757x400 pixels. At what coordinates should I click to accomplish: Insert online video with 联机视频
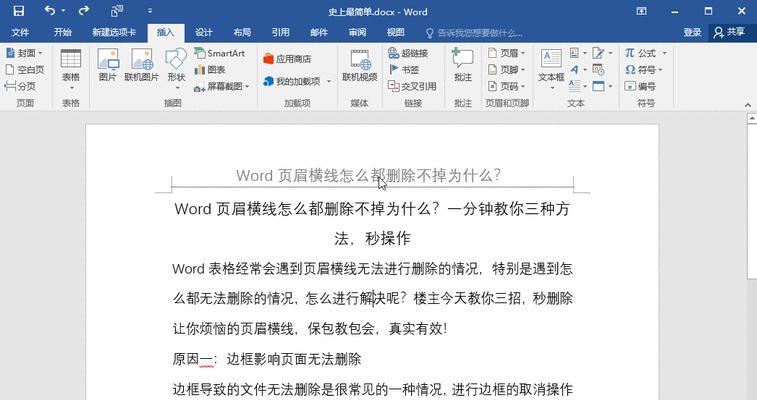[360, 65]
